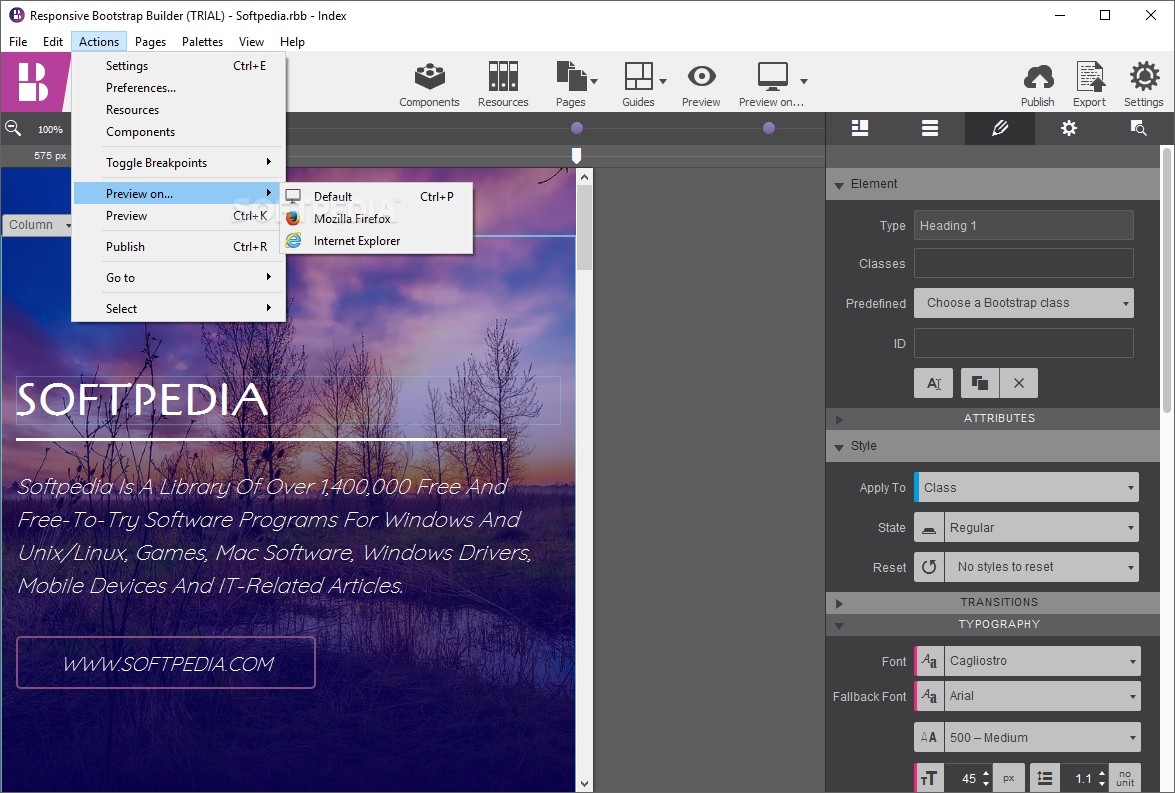Open the inspect search panel tab
Viewport: 1175px width, 793px height.
point(1139,128)
